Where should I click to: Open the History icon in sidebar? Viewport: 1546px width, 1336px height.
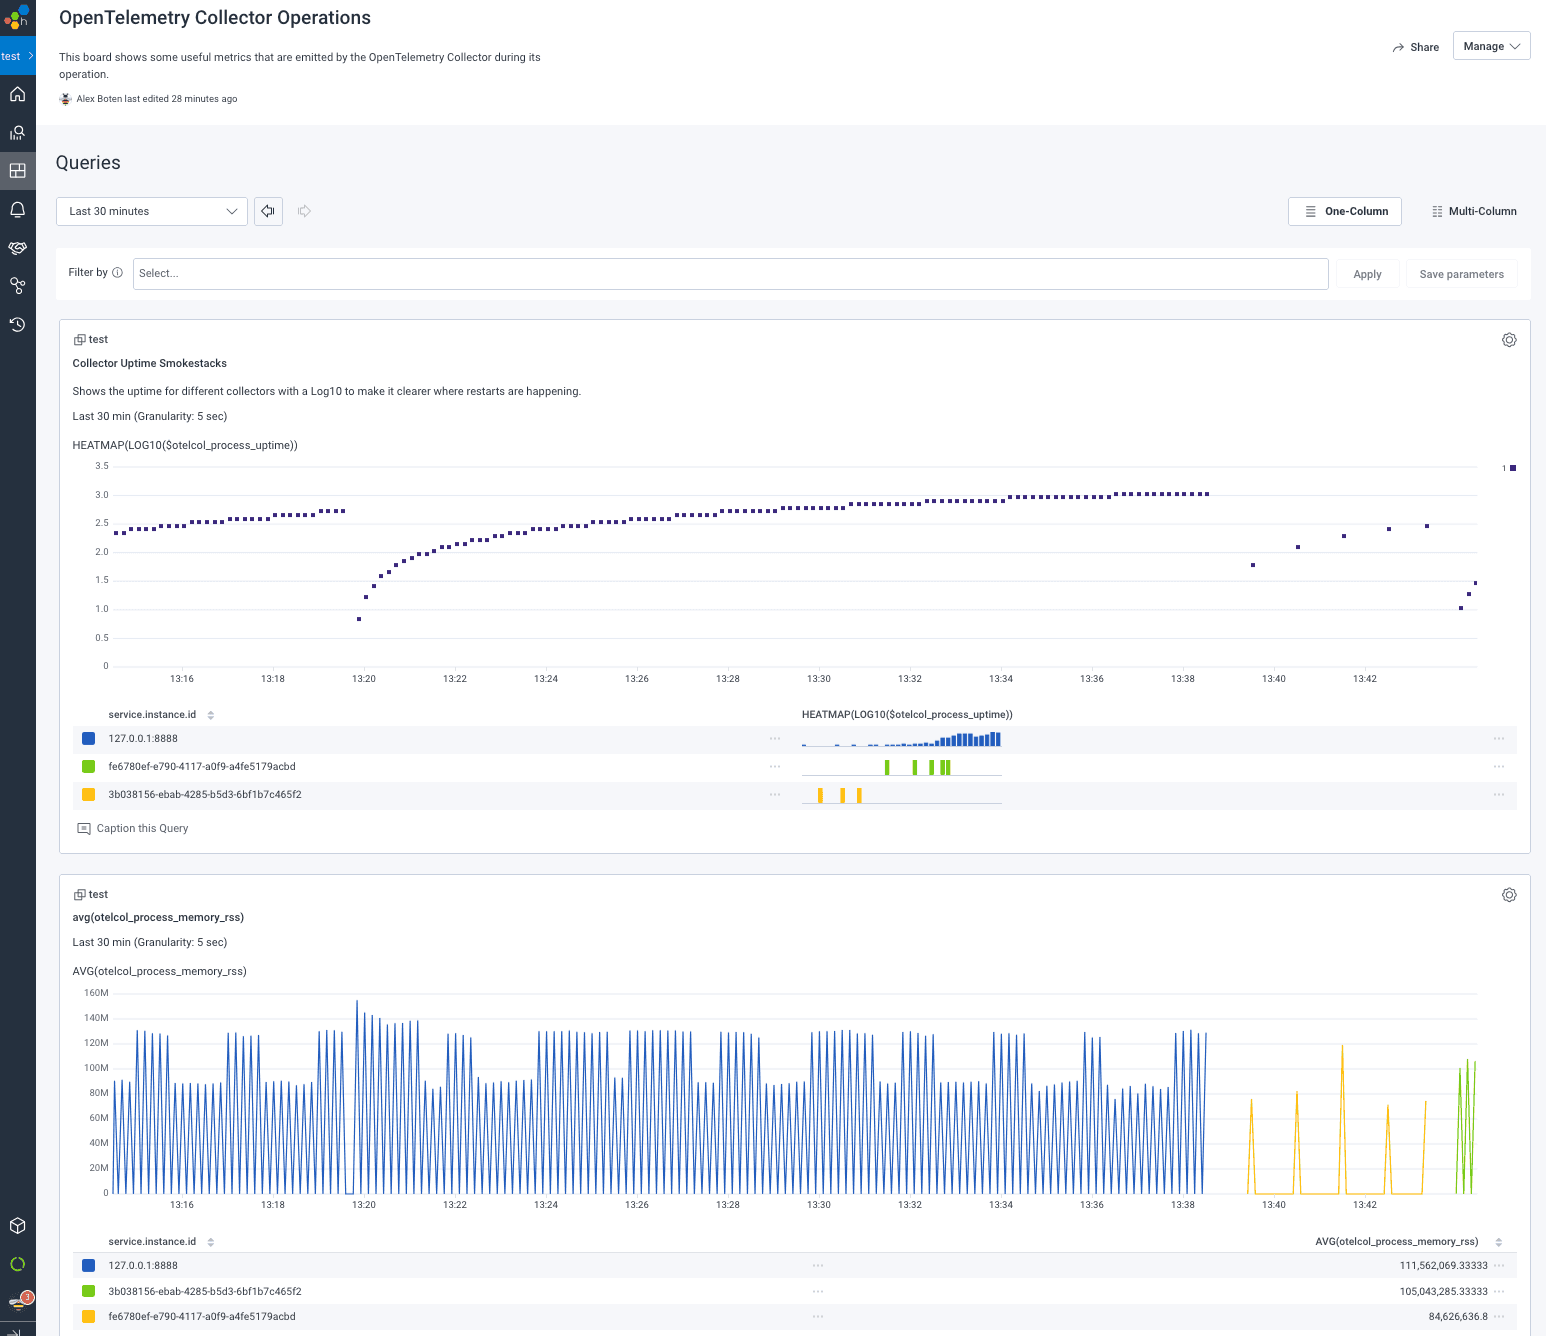17,324
